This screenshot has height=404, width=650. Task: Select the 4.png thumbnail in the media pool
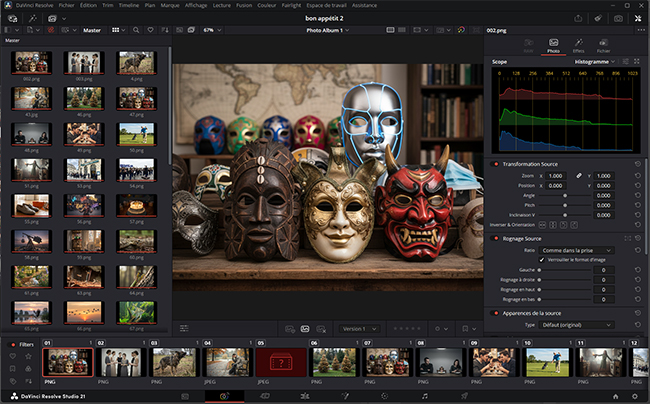click(136, 63)
